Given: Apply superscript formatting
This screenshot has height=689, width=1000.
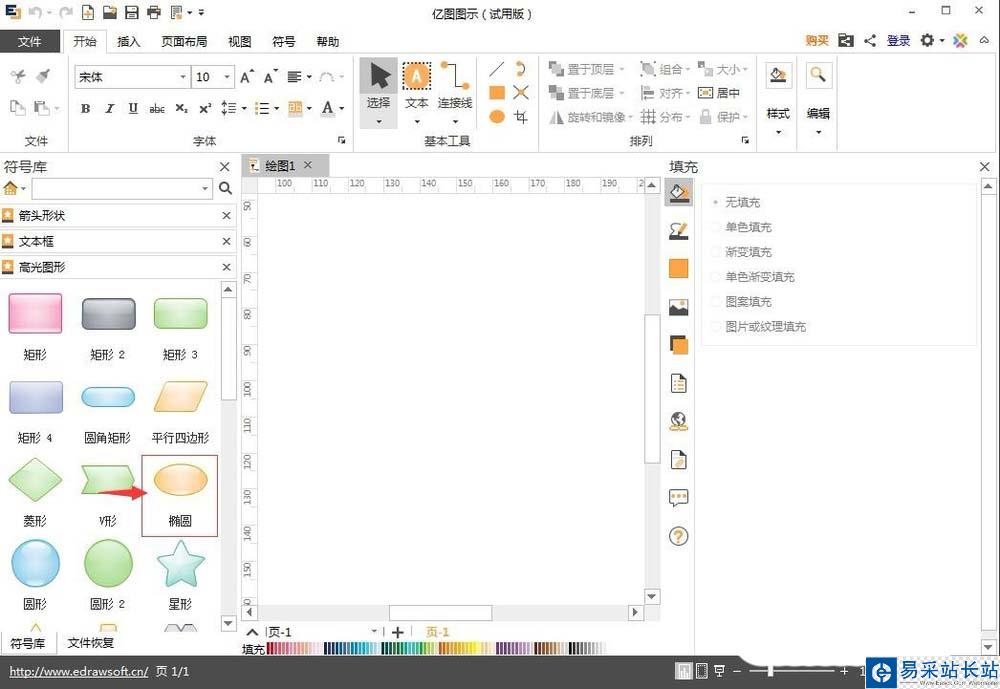Looking at the screenshot, I should coord(205,108).
